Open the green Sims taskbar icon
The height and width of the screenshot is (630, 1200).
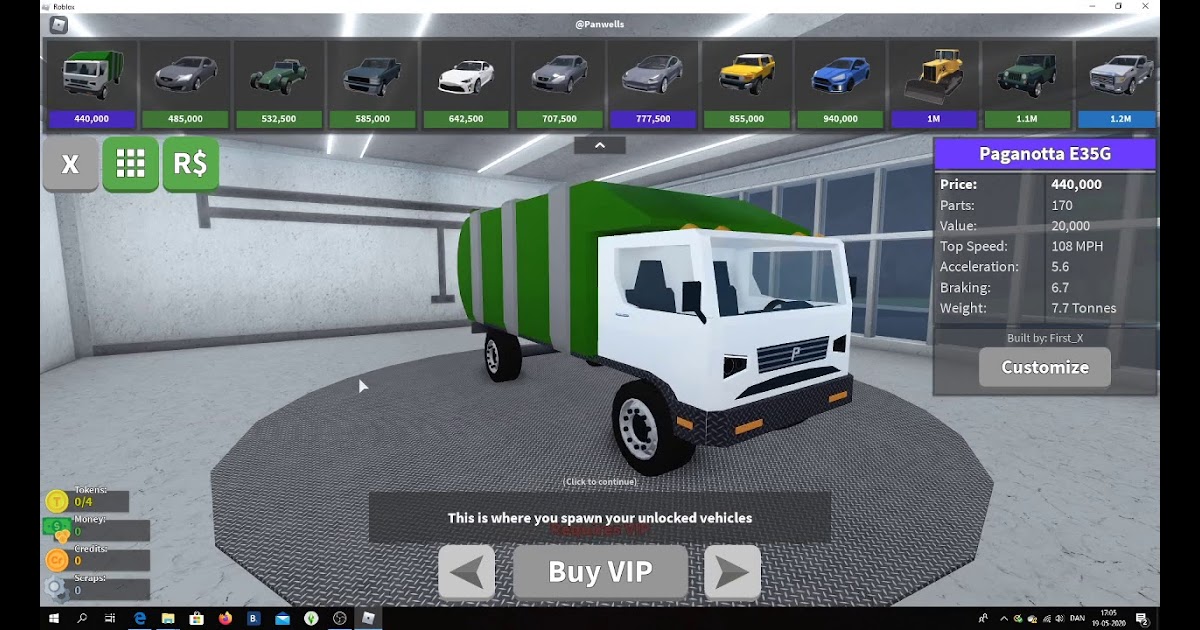click(x=311, y=619)
